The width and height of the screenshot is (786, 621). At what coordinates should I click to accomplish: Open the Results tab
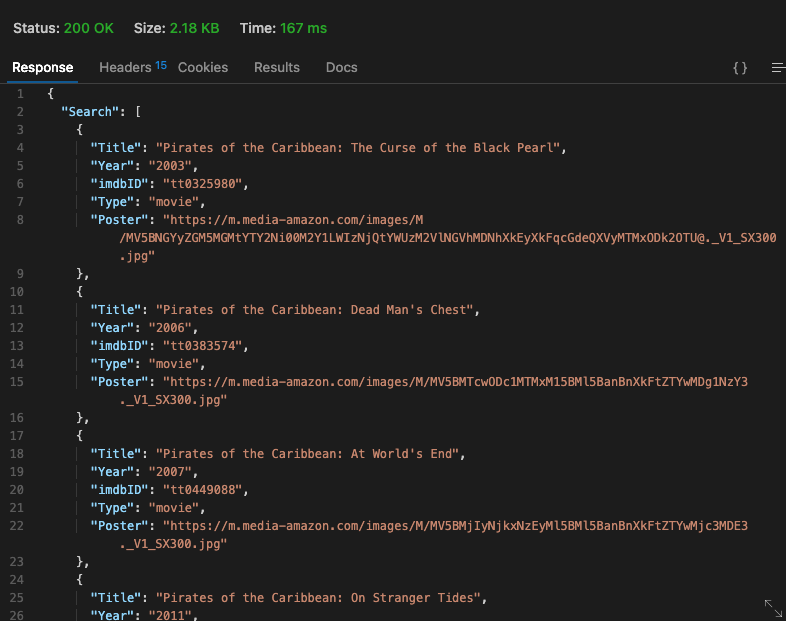(x=277, y=68)
